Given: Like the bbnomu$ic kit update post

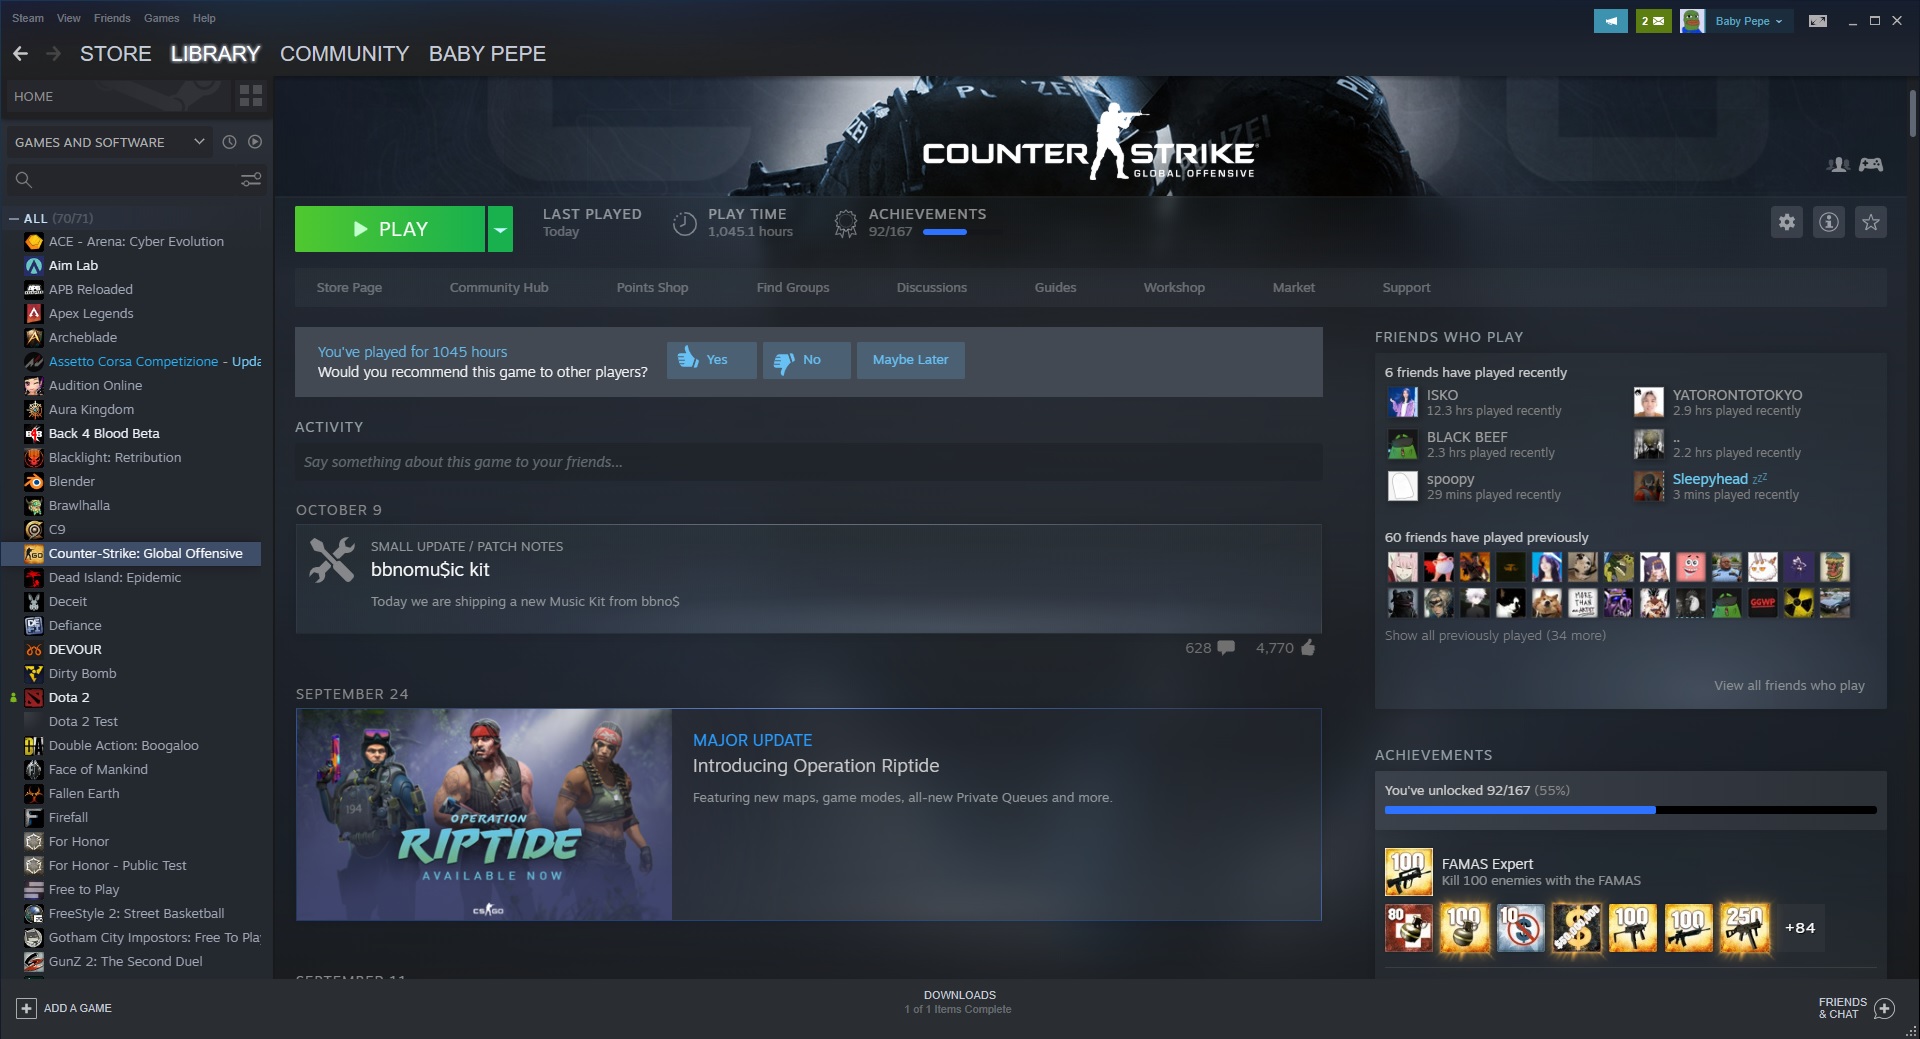Looking at the screenshot, I should click(x=1308, y=648).
